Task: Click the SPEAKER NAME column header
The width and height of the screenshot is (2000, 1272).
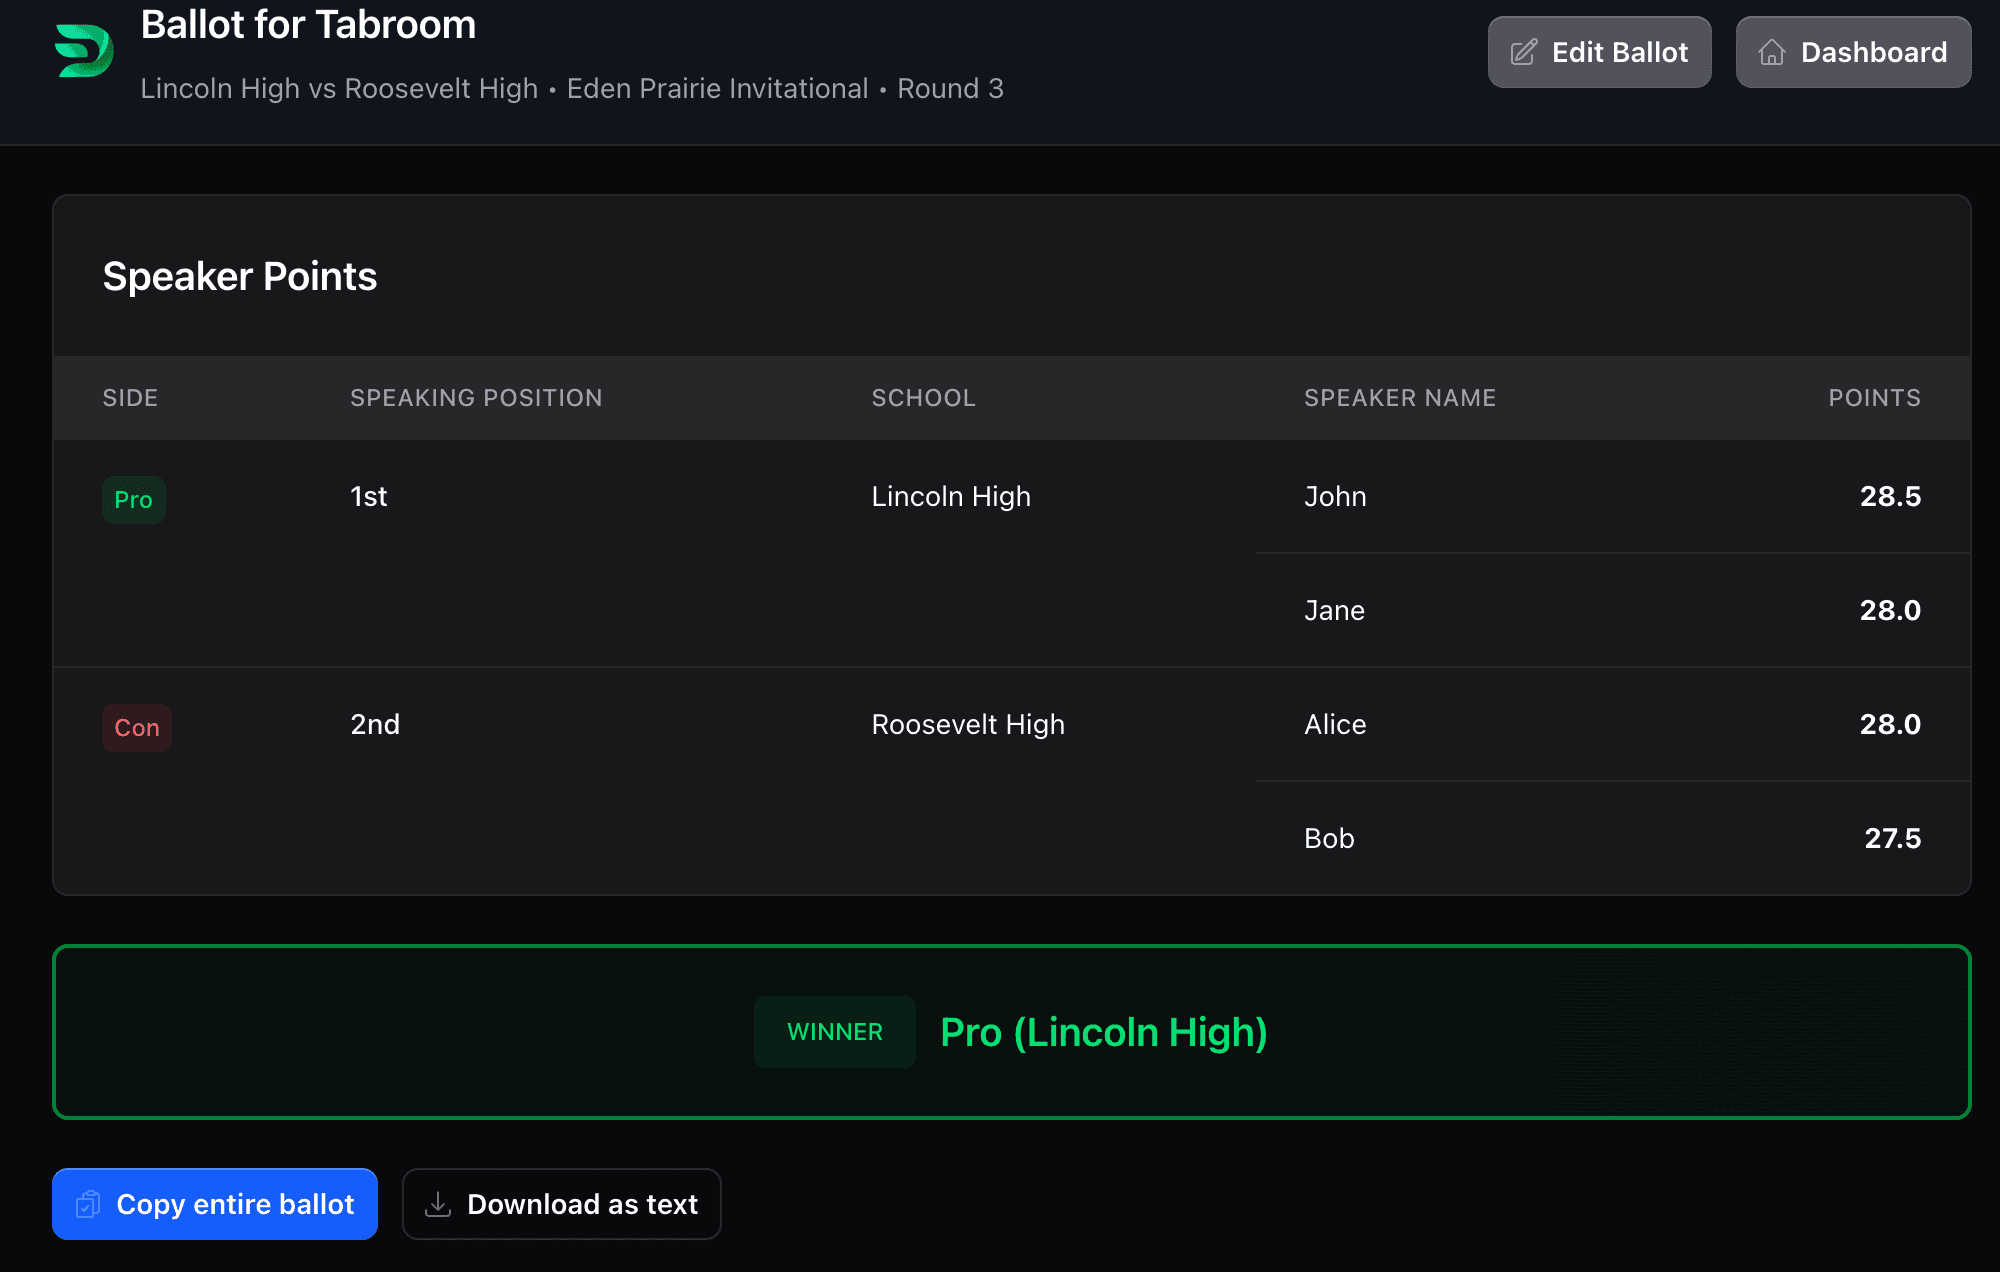Action: coord(1400,398)
